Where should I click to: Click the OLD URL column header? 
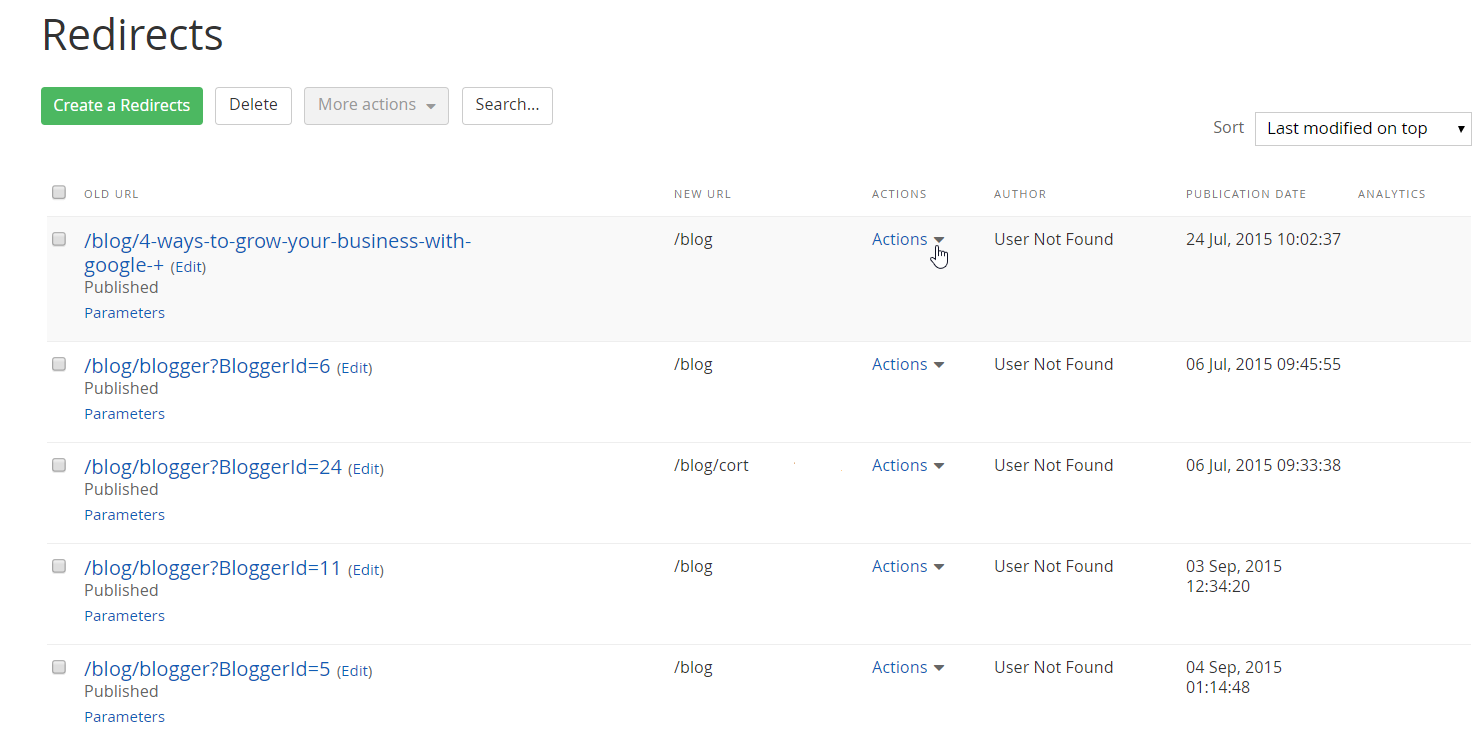pyautogui.click(x=111, y=194)
